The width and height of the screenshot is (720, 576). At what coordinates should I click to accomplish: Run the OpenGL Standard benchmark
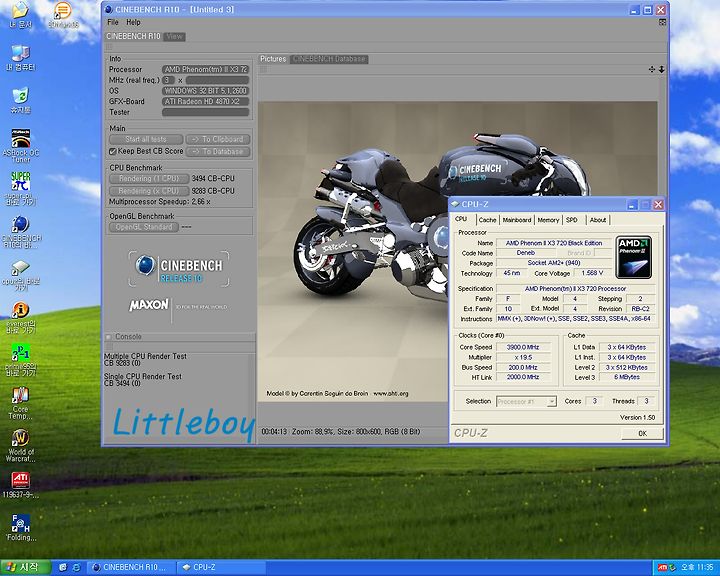(144, 227)
